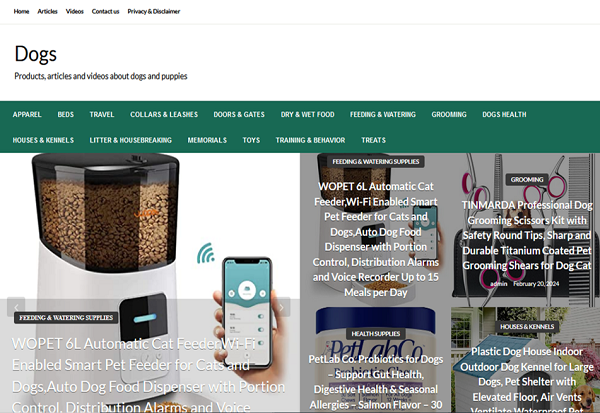Open TINMARDA grooming scissors article
This screenshot has width=600, height=413.
(x=527, y=235)
